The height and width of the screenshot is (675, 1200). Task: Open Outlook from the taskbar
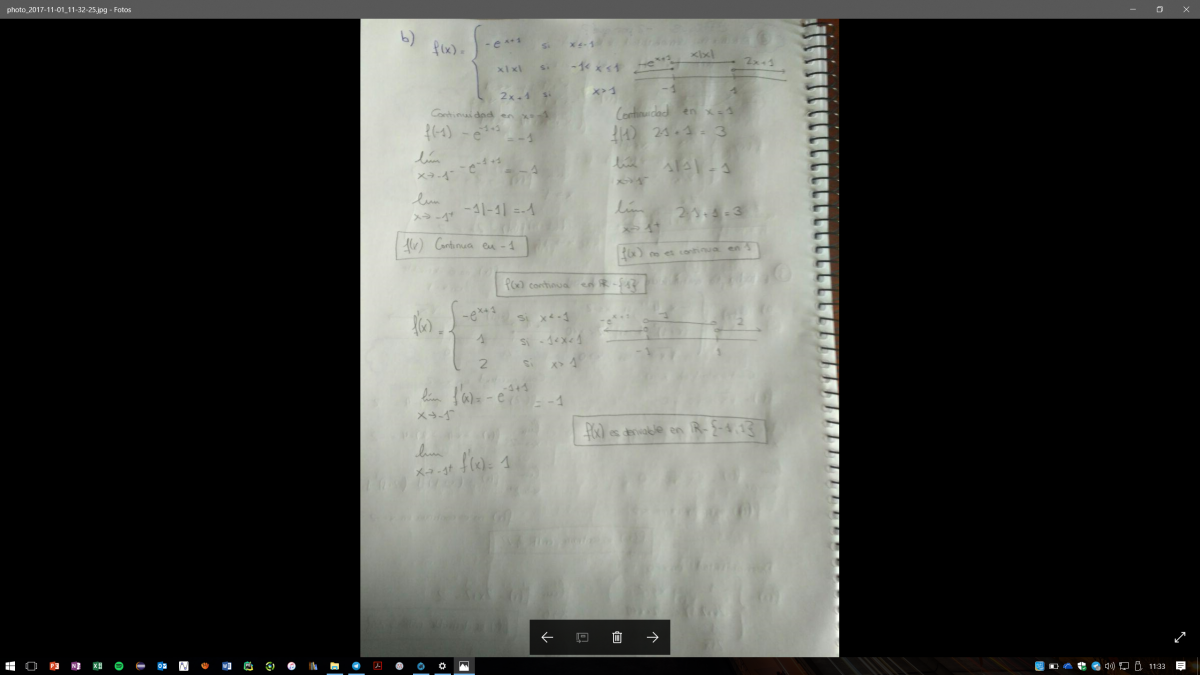[162, 666]
